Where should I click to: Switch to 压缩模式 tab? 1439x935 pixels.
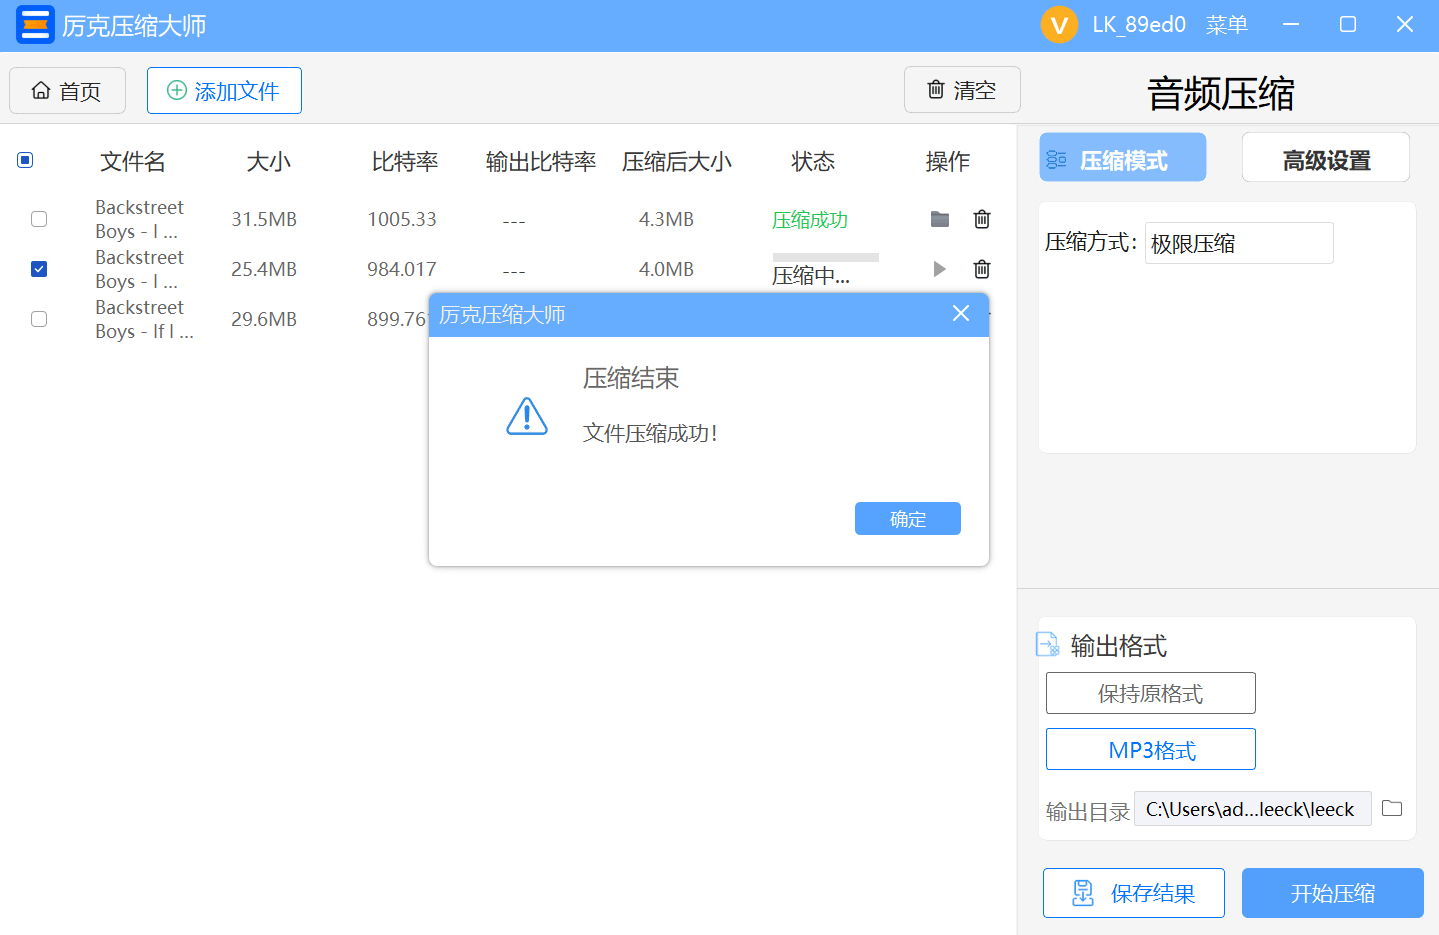pos(1123,157)
